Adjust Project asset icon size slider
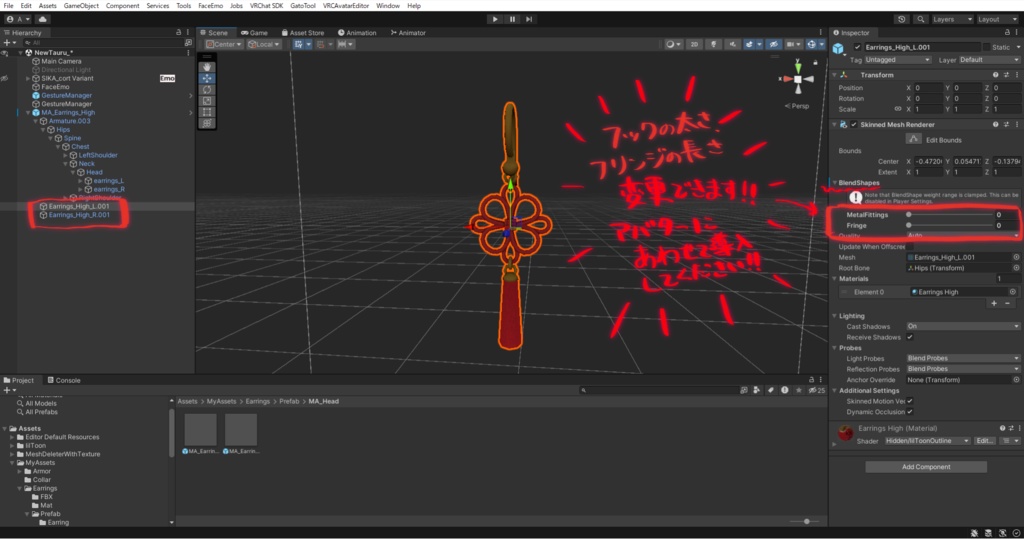 point(806,521)
